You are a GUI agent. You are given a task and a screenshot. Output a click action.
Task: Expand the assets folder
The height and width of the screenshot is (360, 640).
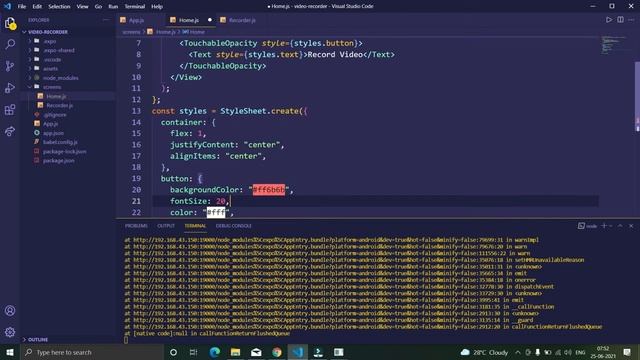pyautogui.click(x=30, y=69)
